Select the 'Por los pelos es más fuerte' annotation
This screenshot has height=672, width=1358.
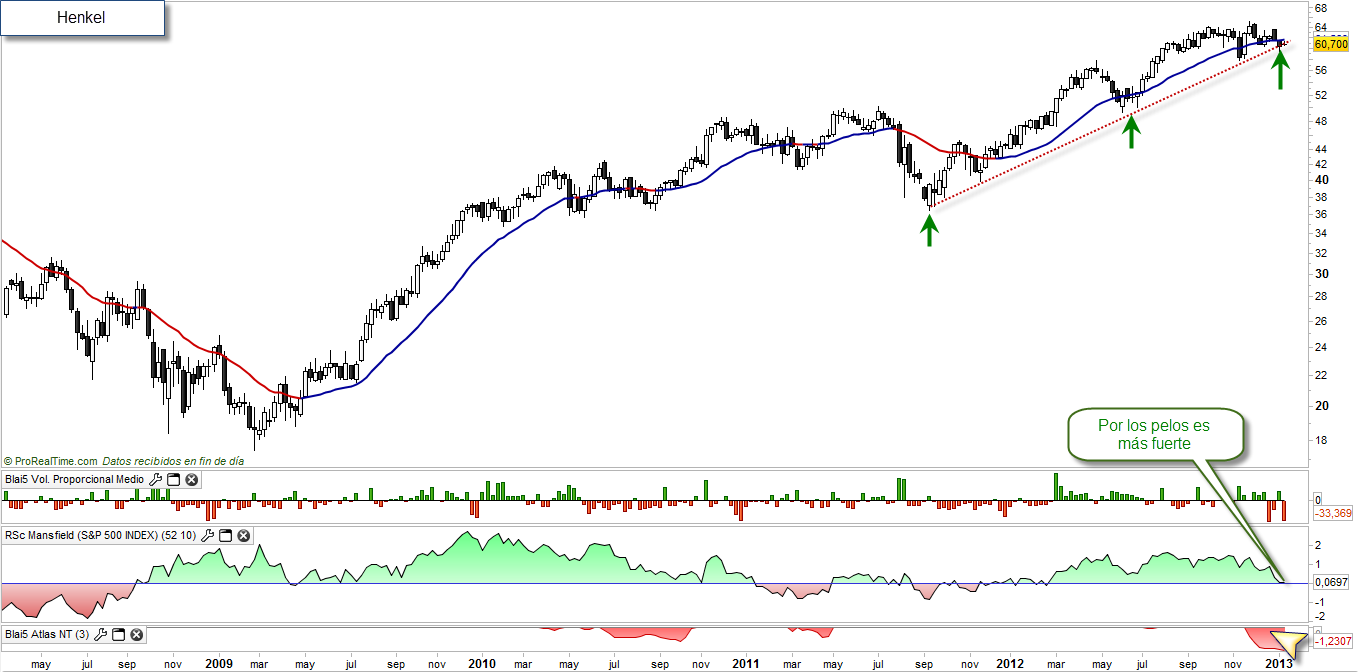1154,434
